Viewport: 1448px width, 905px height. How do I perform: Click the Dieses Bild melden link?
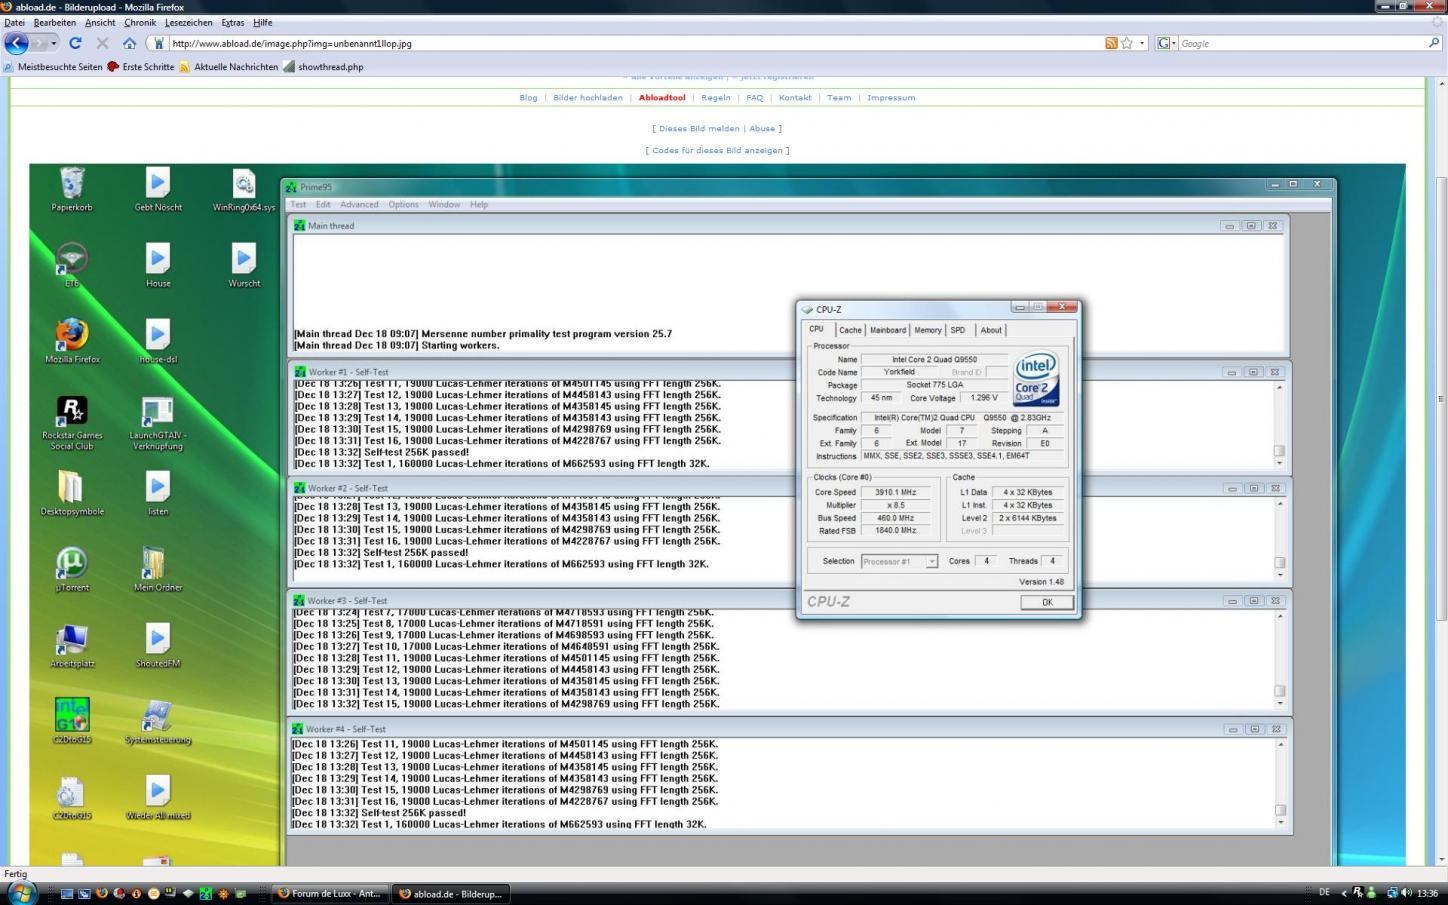[699, 128]
